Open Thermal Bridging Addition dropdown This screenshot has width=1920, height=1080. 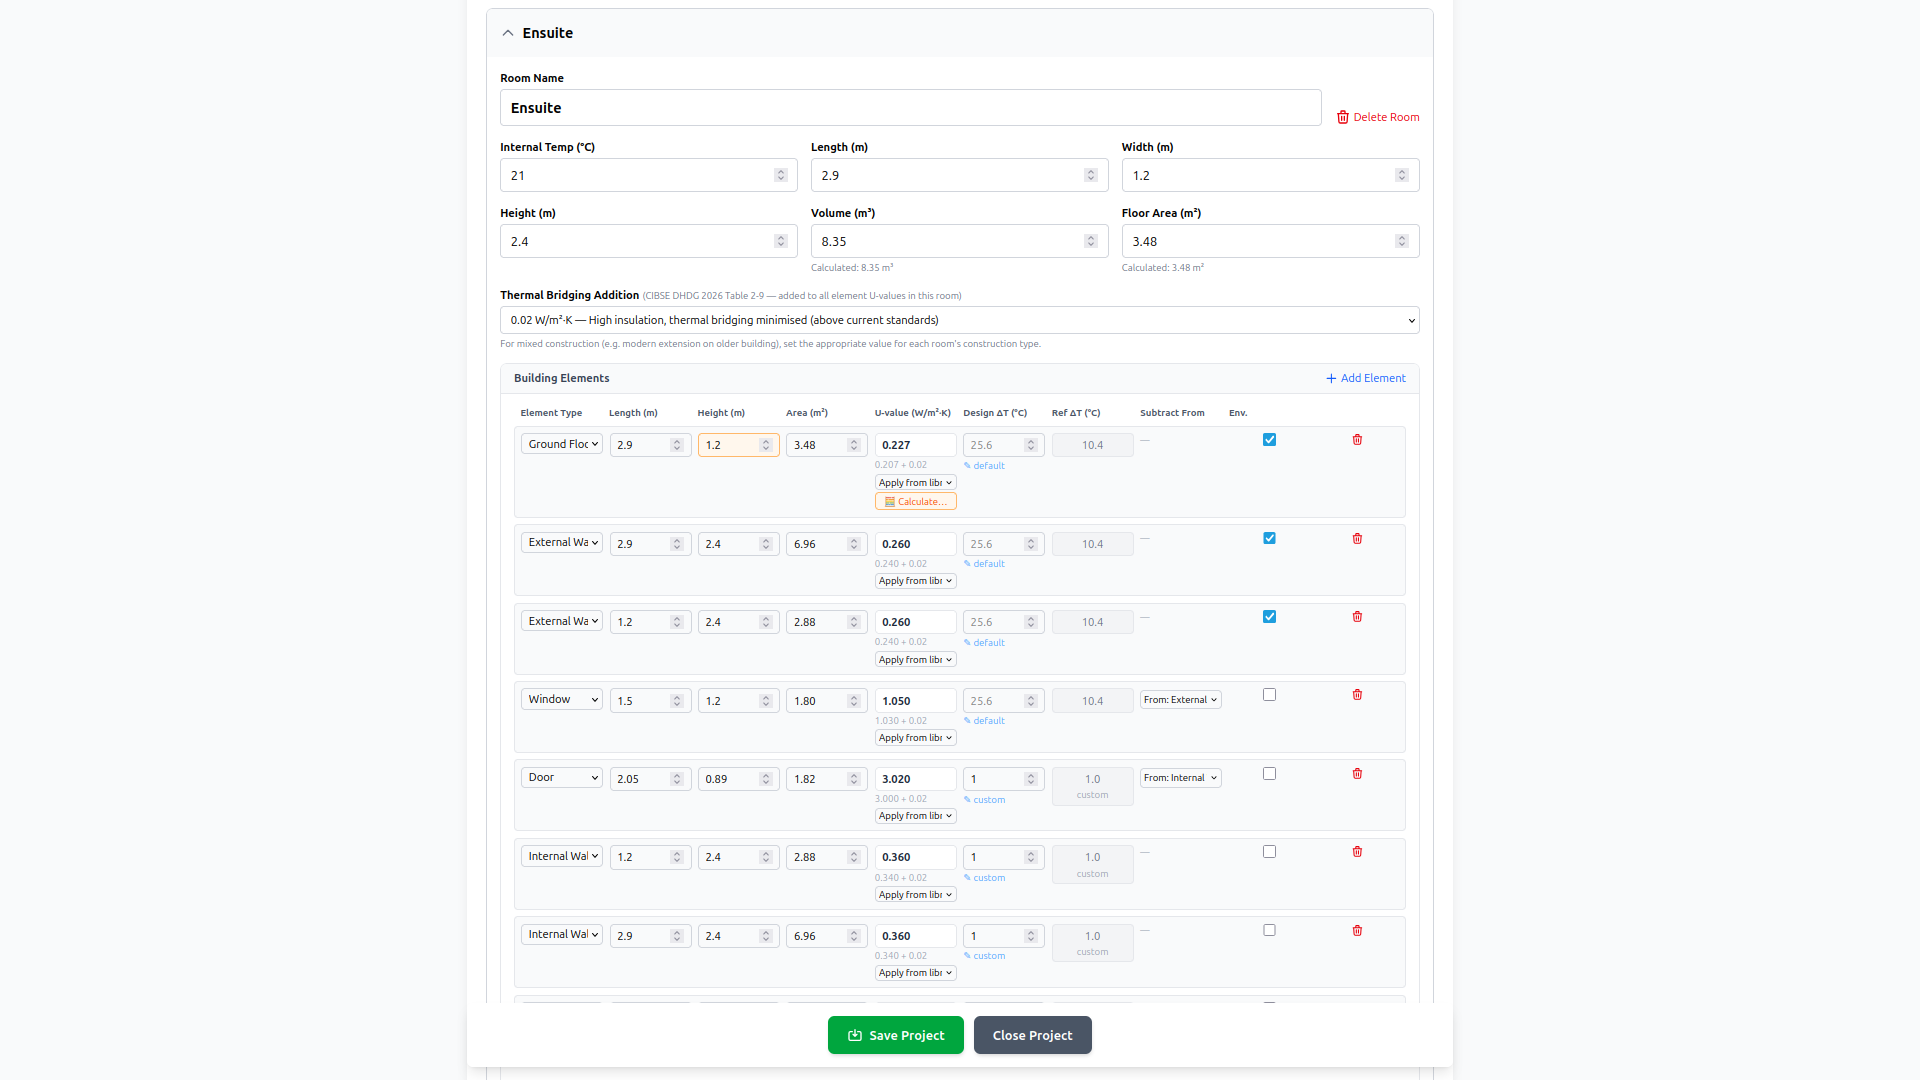click(x=959, y=320)
